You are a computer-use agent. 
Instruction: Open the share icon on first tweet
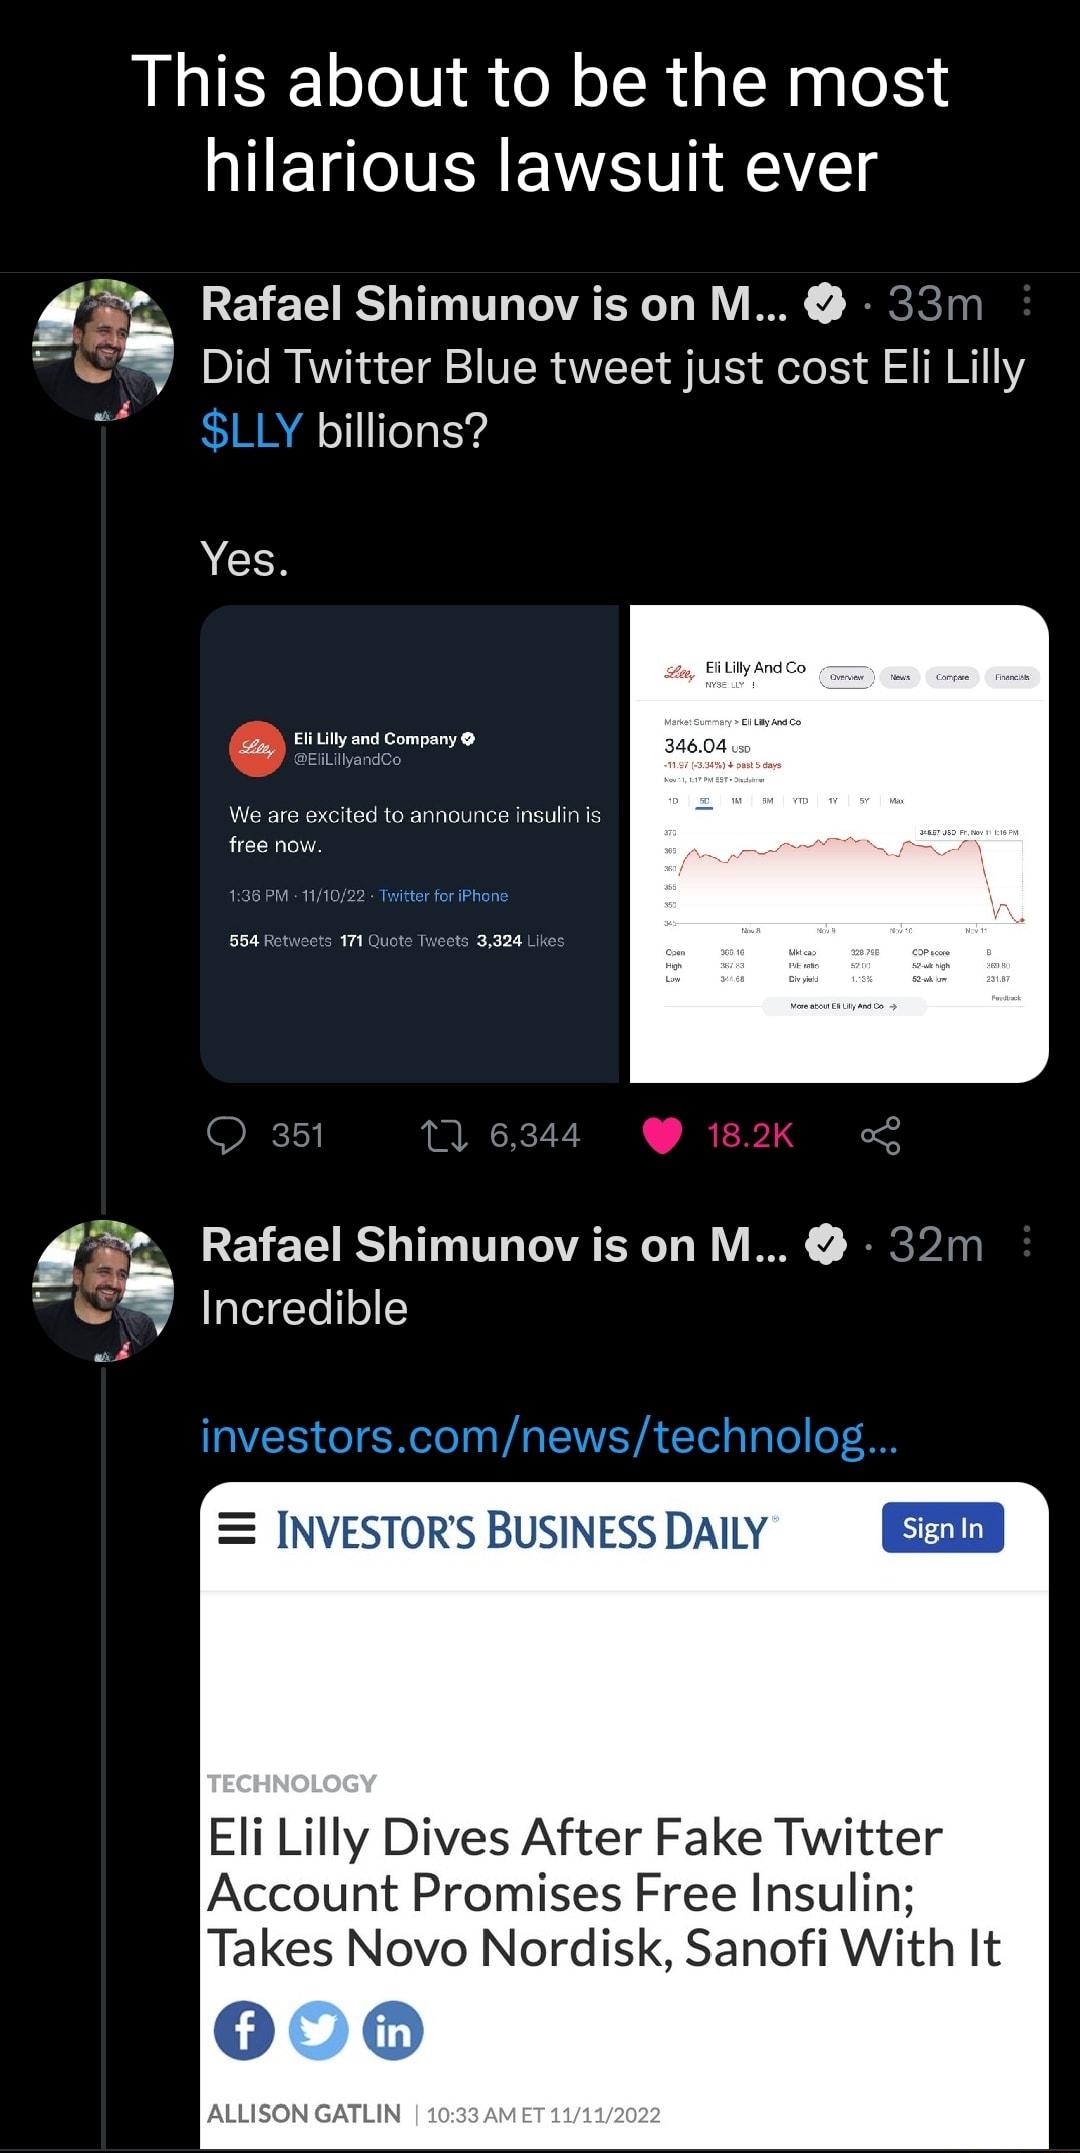(x=880, y=1136)
